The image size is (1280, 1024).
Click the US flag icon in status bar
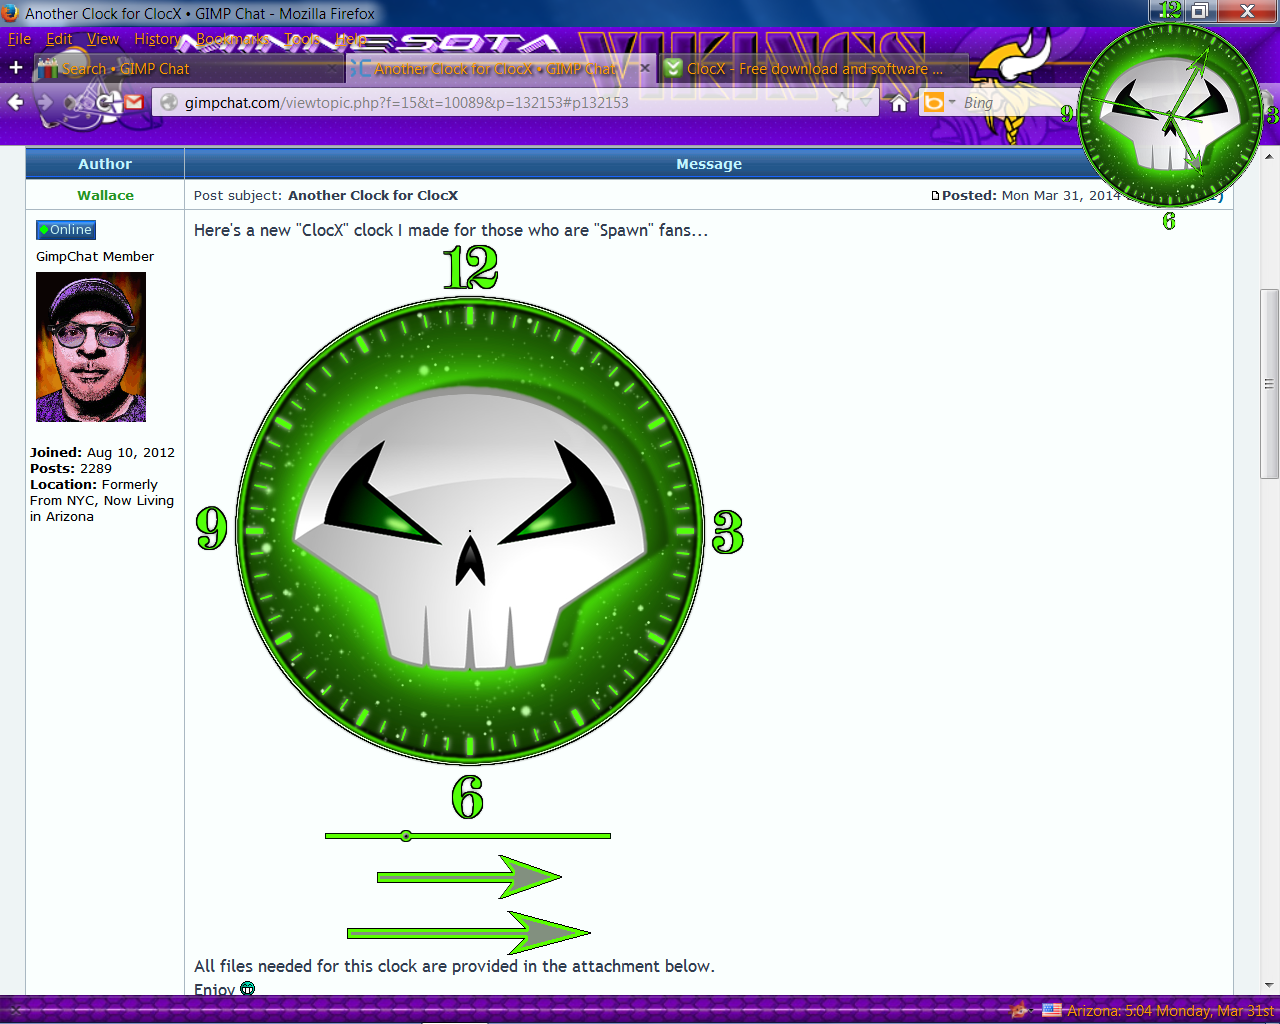(x=1052, y=1010)
